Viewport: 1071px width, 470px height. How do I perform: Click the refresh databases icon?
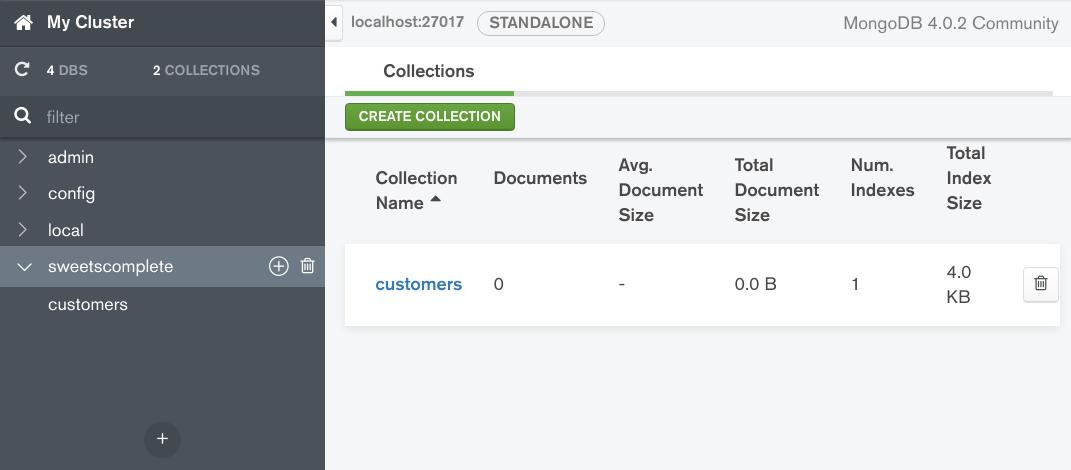point(22,70)
